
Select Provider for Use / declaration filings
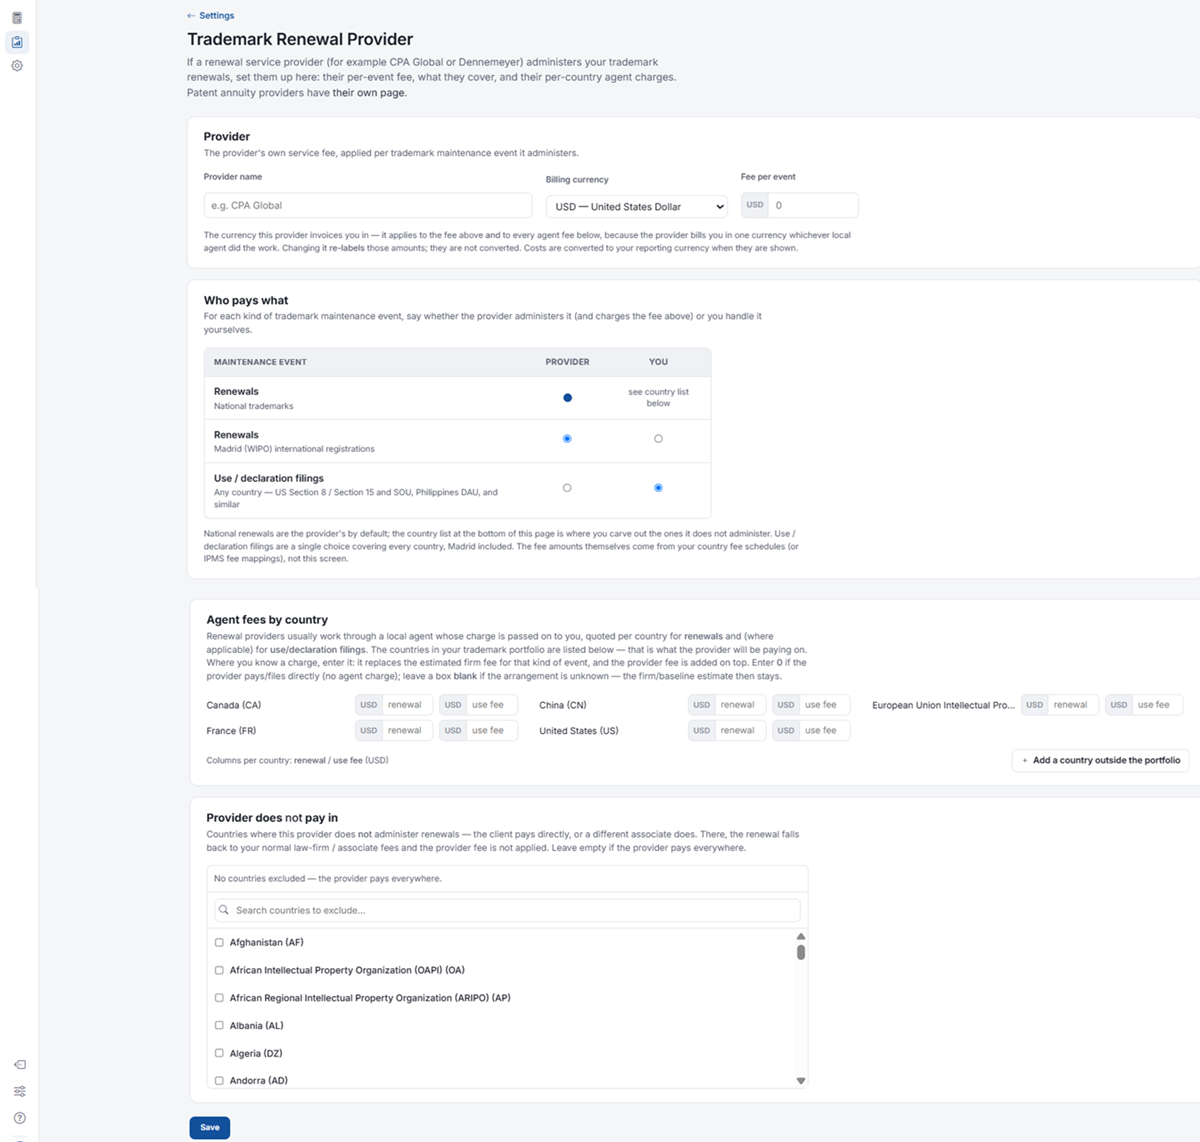click(x=567, y=488)
